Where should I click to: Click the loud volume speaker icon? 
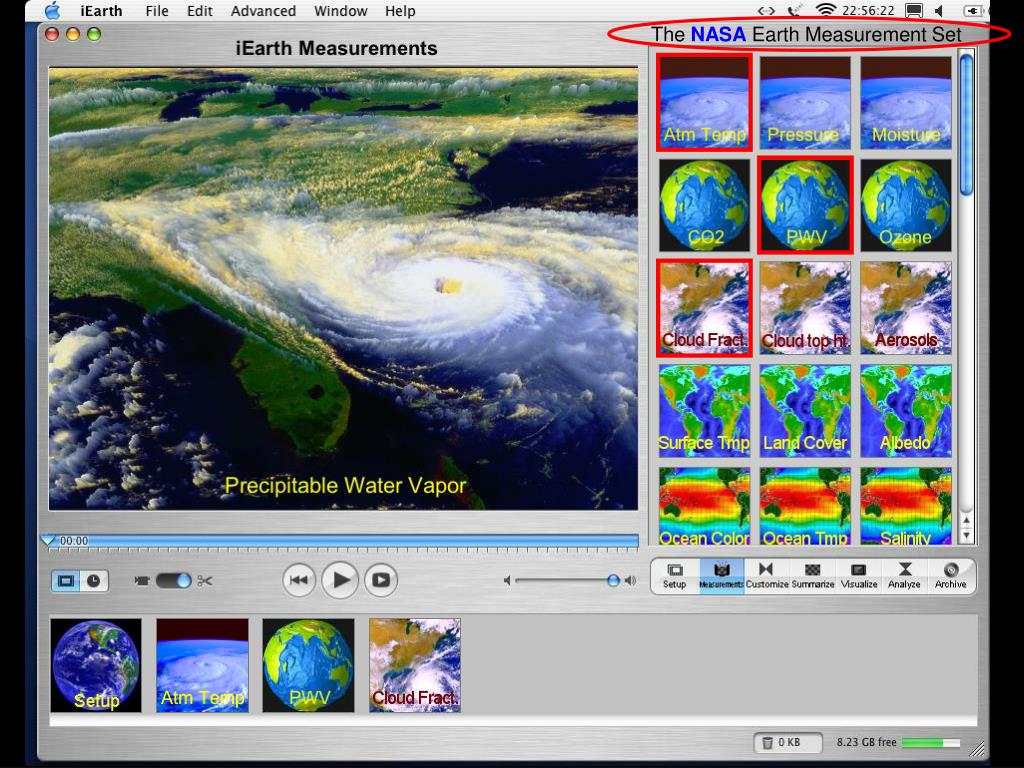630,580
